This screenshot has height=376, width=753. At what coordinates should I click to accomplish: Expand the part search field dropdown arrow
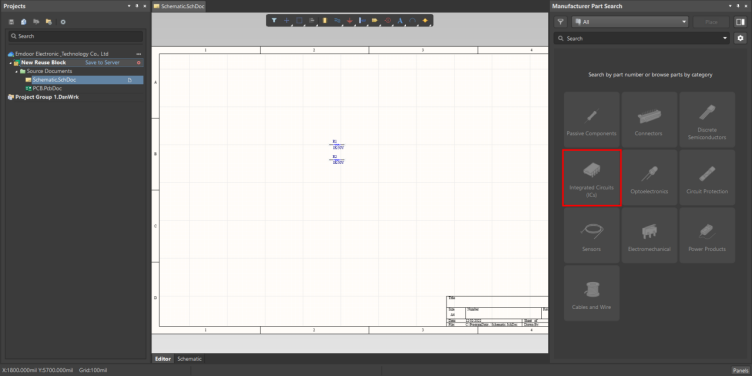[725, 38]
